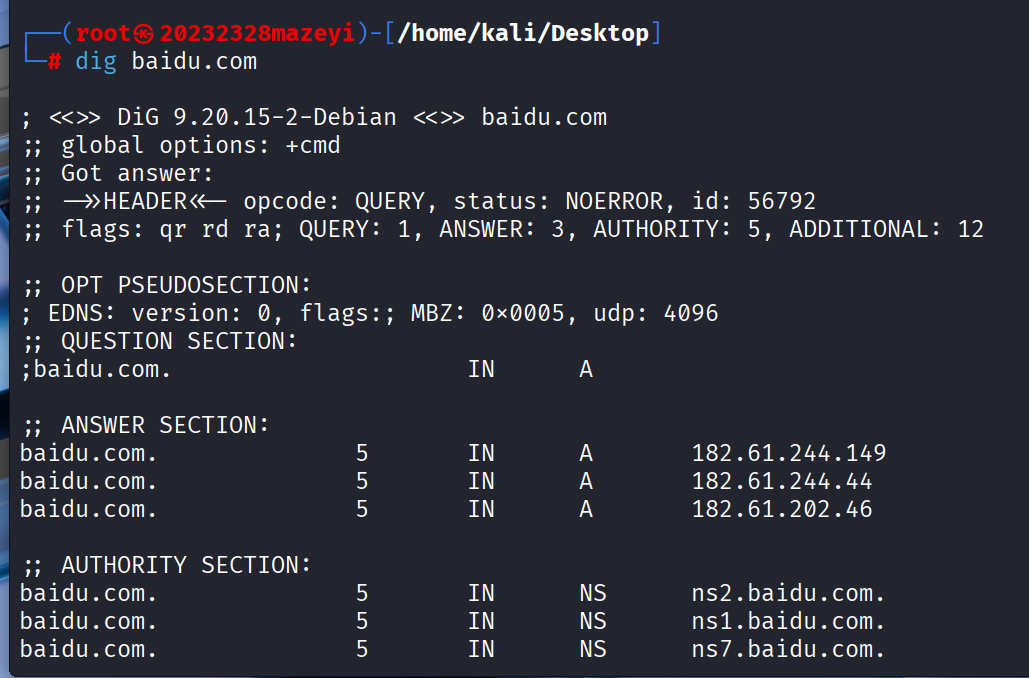The width and height of the screenshot is (1029, 678).
Task: Click the red # prompt symbol
Action: pyautogui.click(x=54, y=62)
